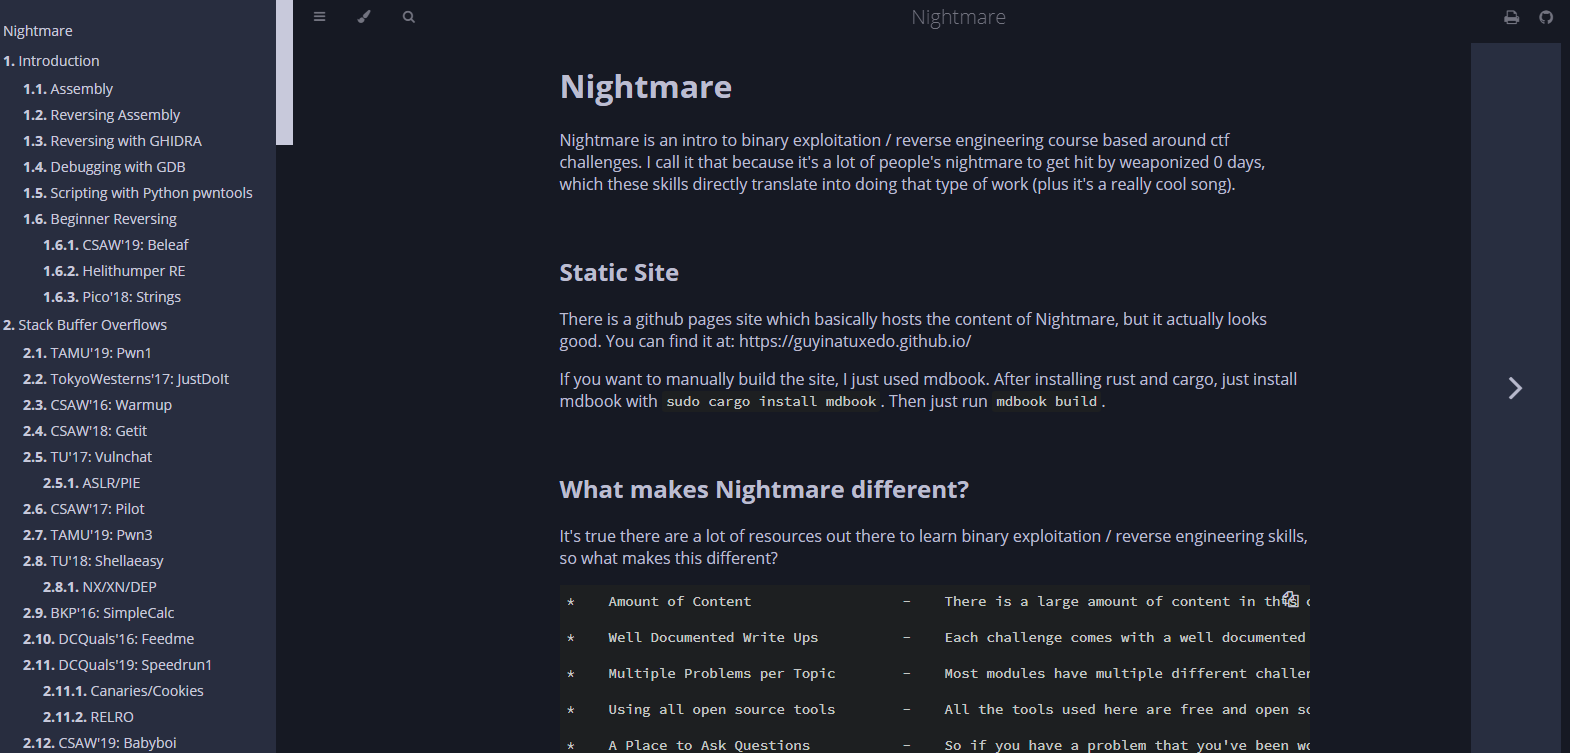This screenshot has width=1570, height=753.
Task: Open 1.6.2. Helithumper RE
Action: [x=114, y=271]
